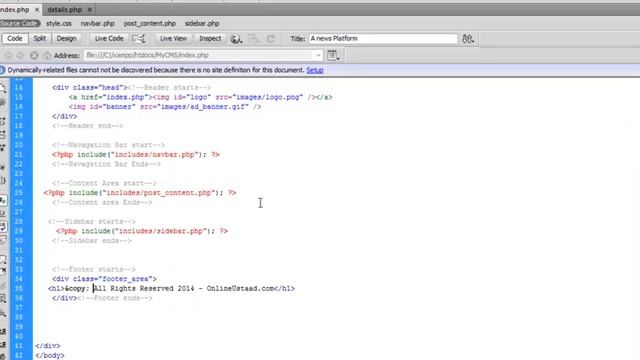Click the All Rights Reserved h1 line
The image size is (640, 360).
pyautogui.click(x=171, y=289)
